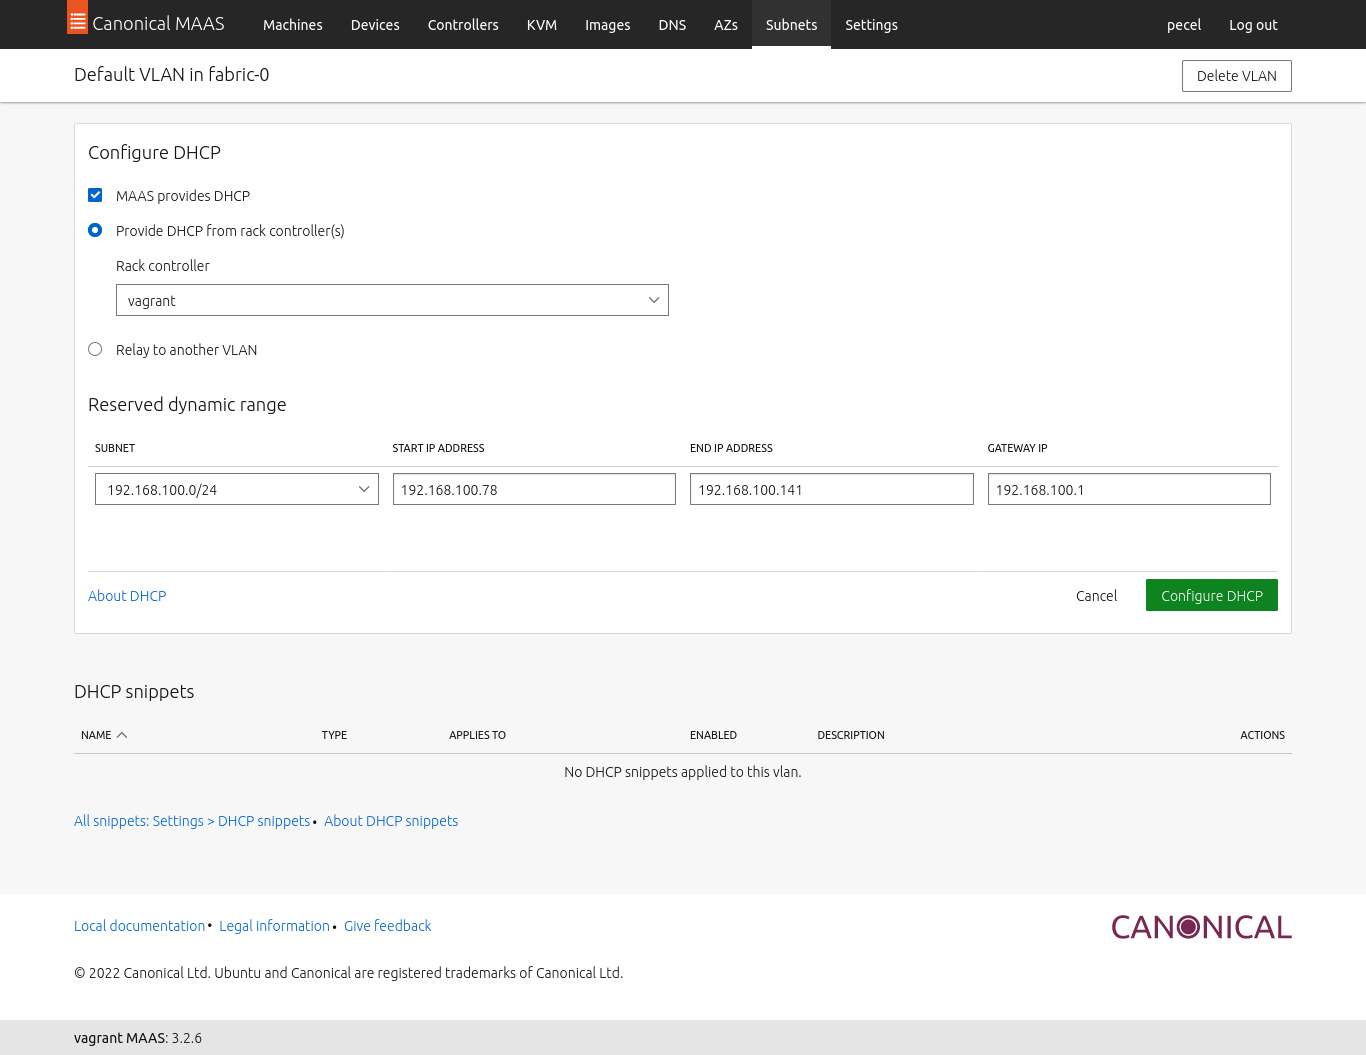The image size is (1366, 1055).
Task: Open the KVM tab
Action: tap(542, 25)
